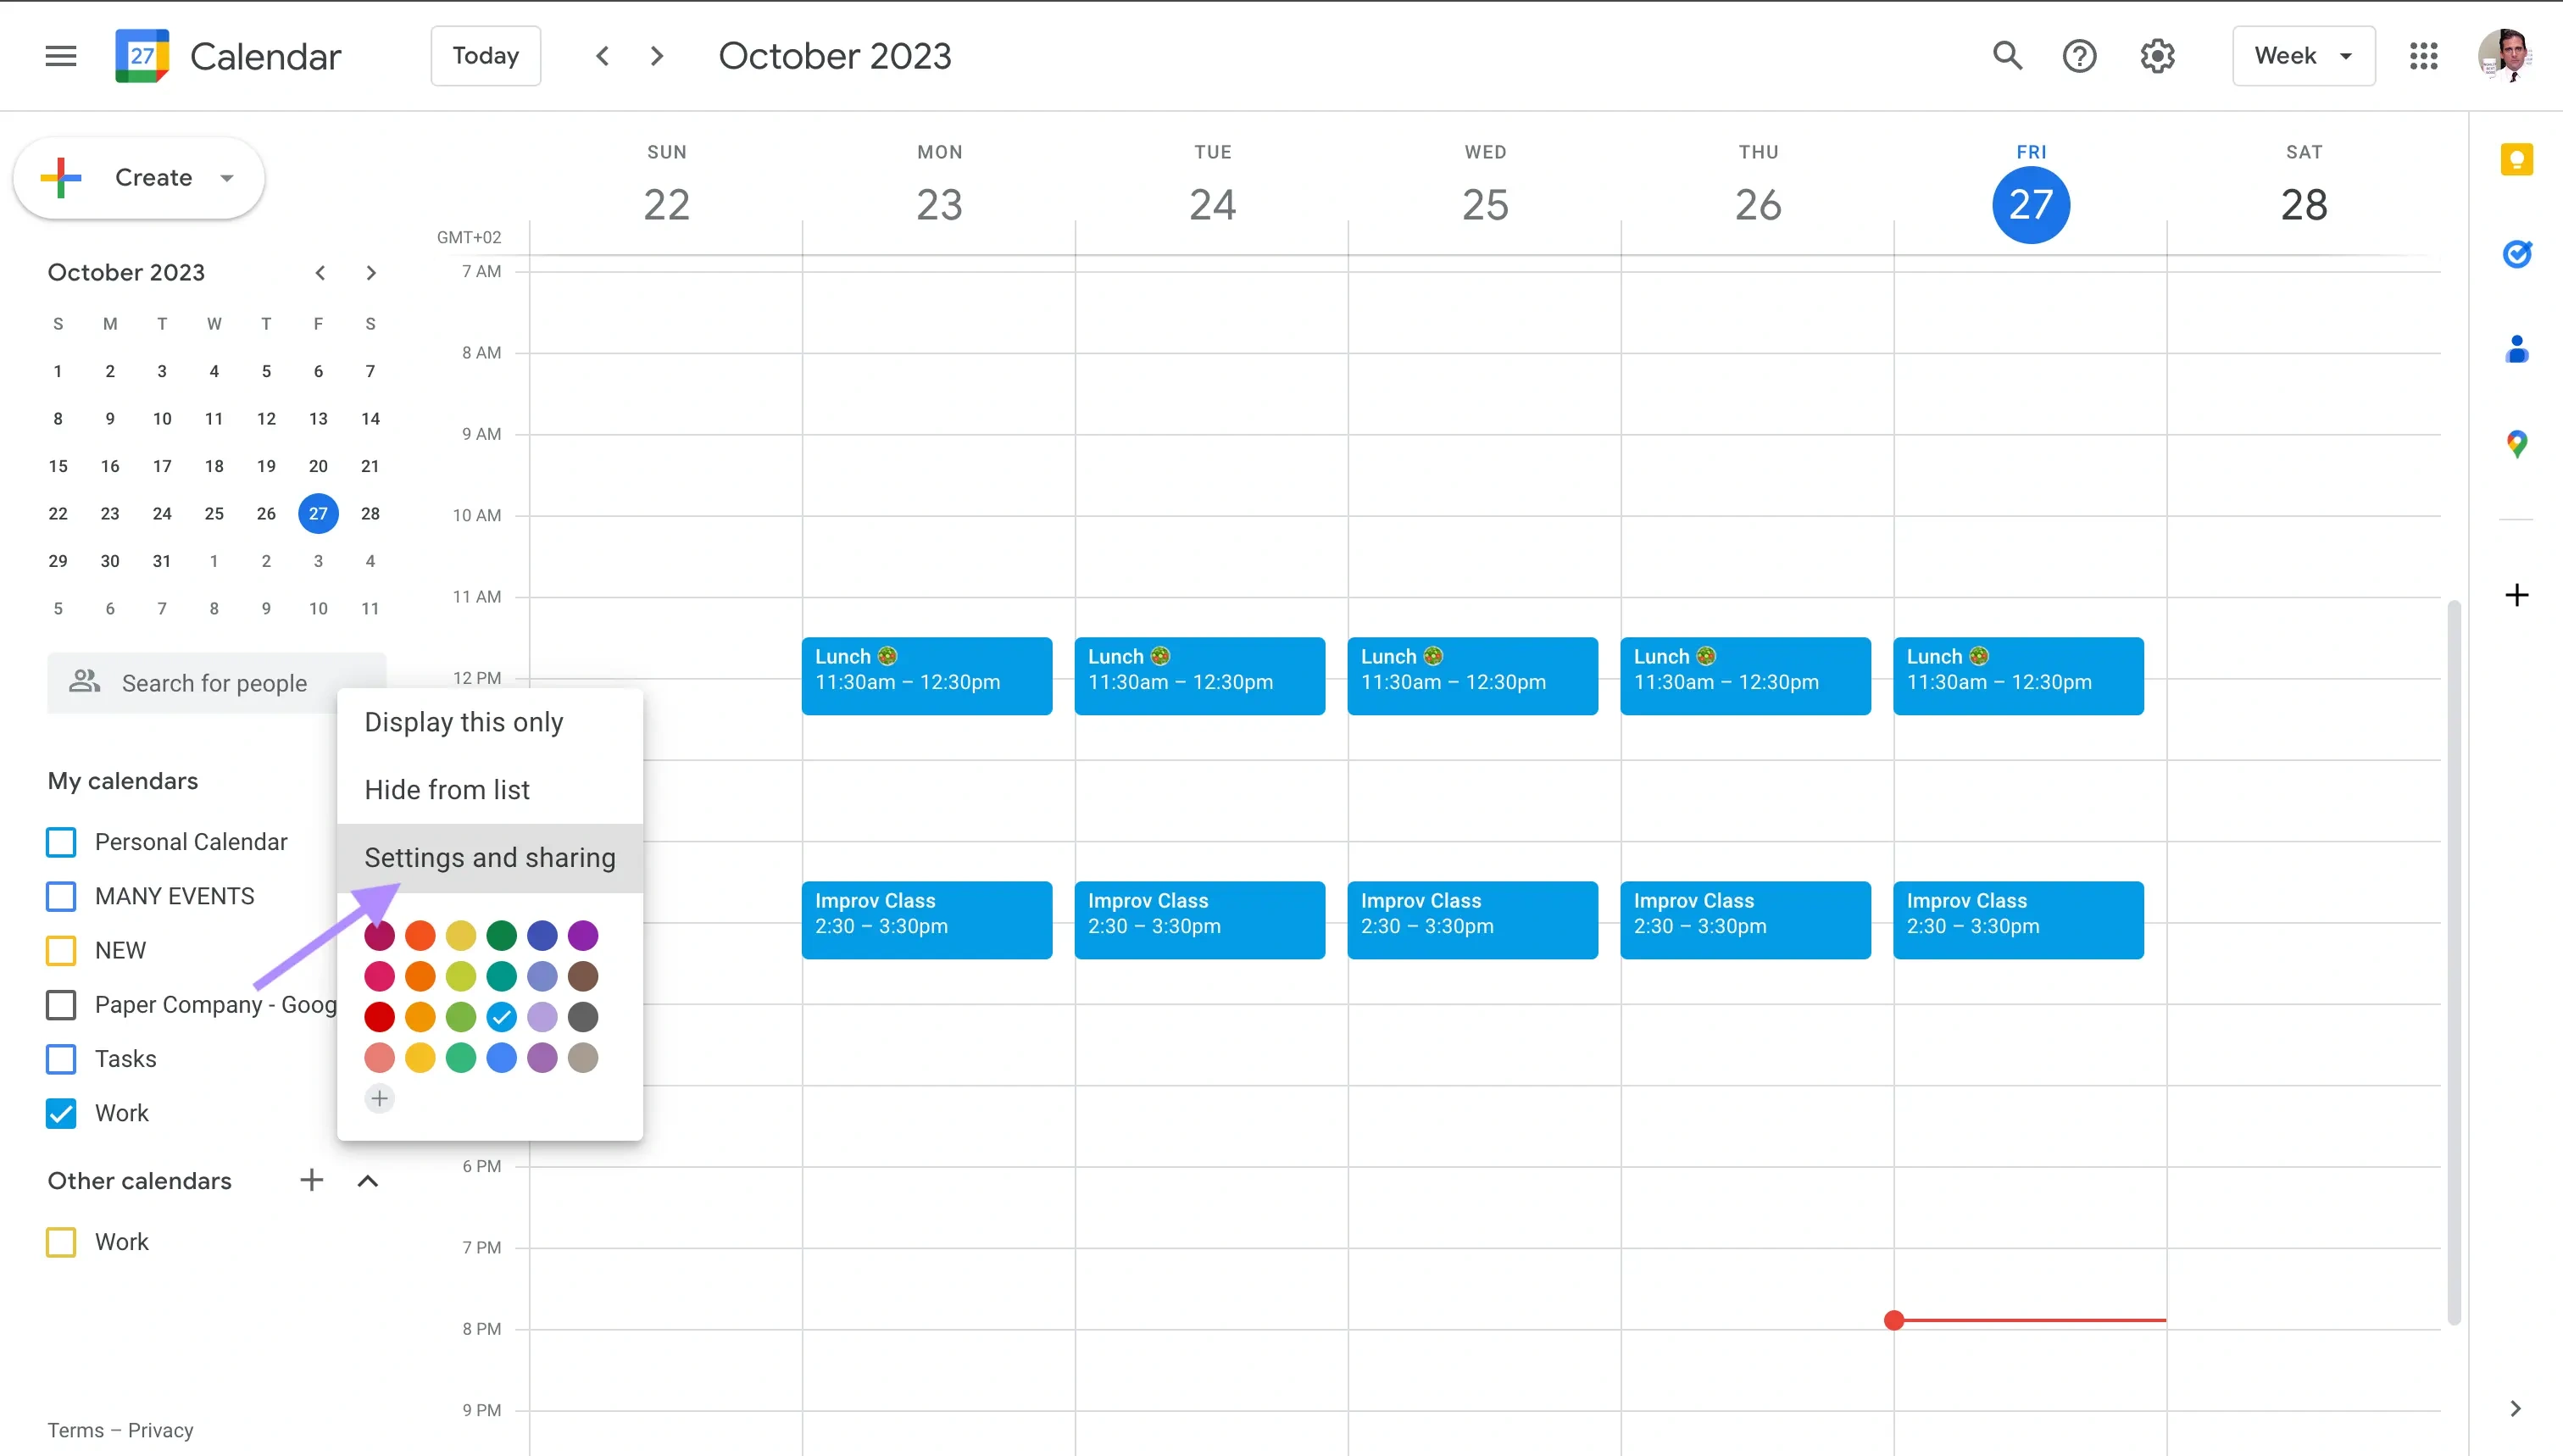The height and width of the screenshot is (1456, 2563).
Task: Click Settings and sharing button
Action: point(489,858)
